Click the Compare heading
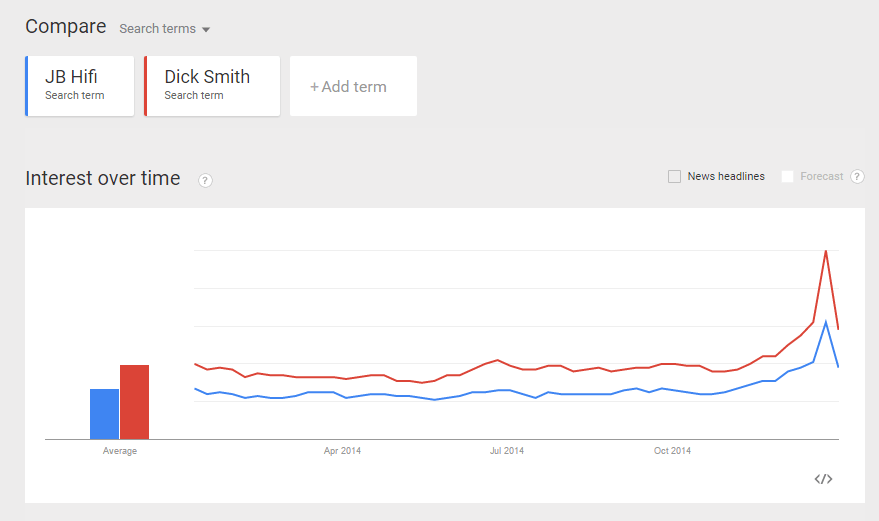The image size is (879, 521). [66, 26]
